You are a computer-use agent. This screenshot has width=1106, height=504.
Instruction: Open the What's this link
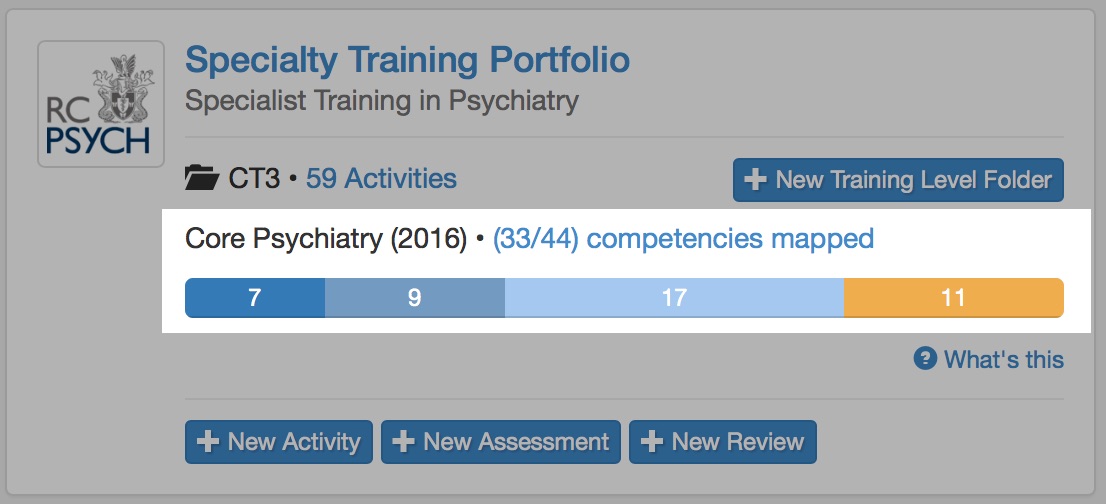(1003, 359)
